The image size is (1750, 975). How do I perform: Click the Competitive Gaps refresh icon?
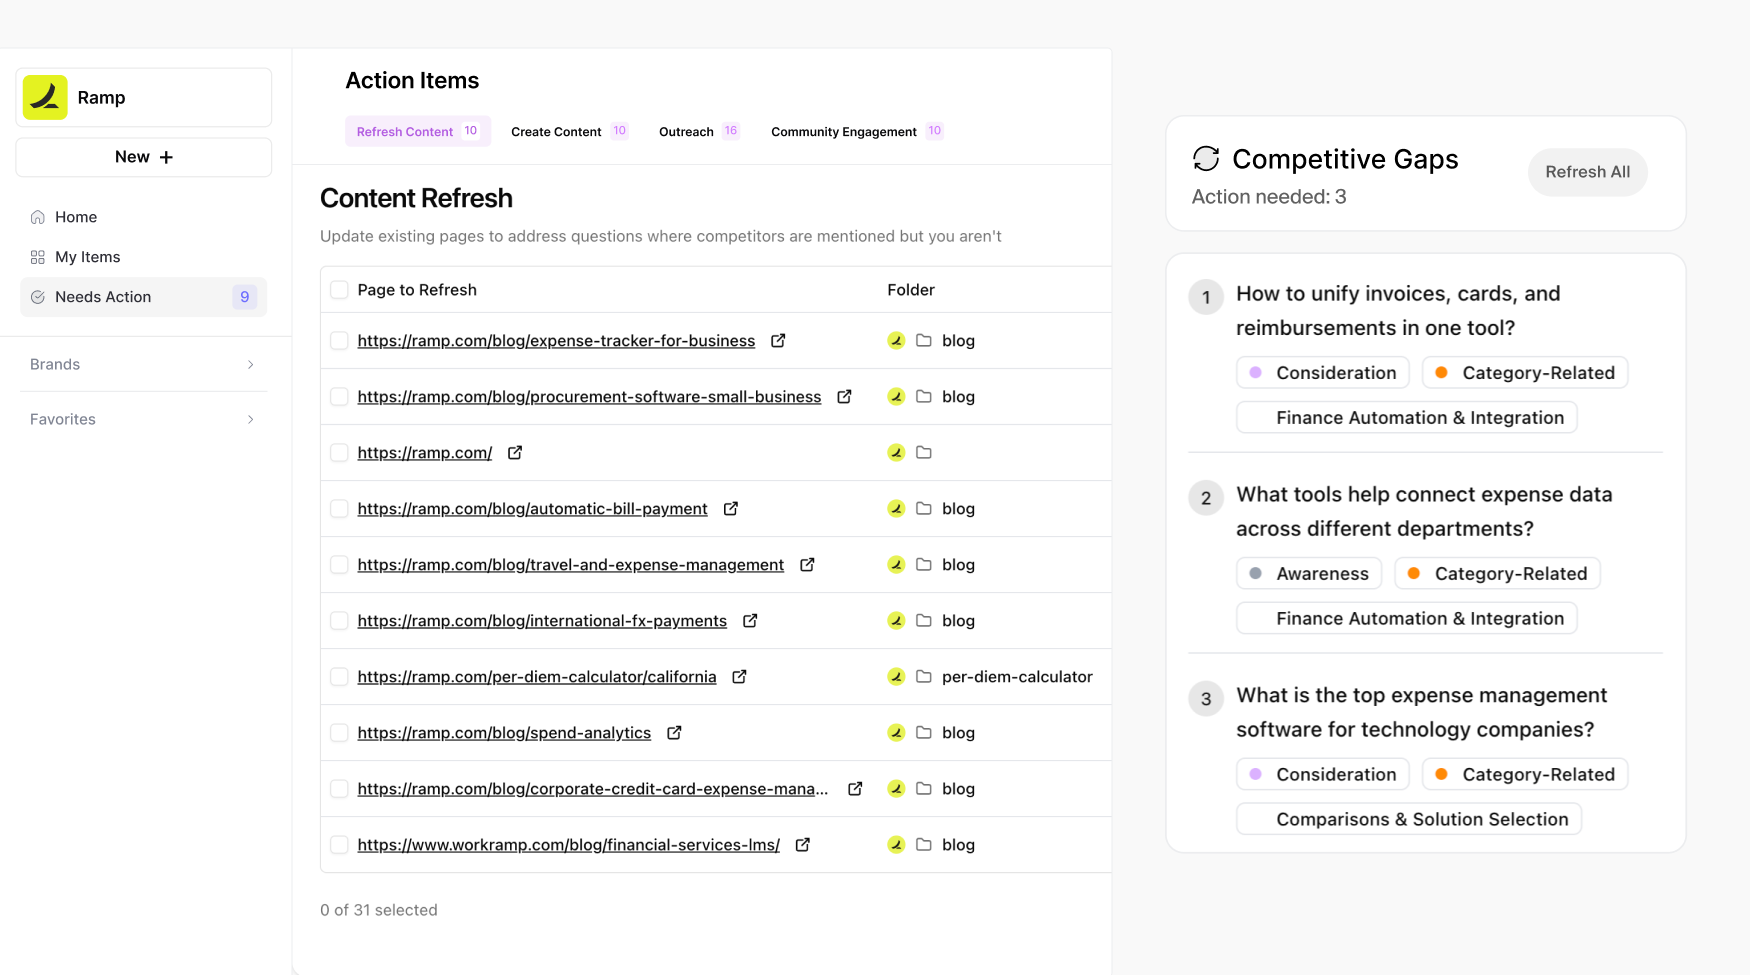pyautogui.click(x=1206, y=159)
